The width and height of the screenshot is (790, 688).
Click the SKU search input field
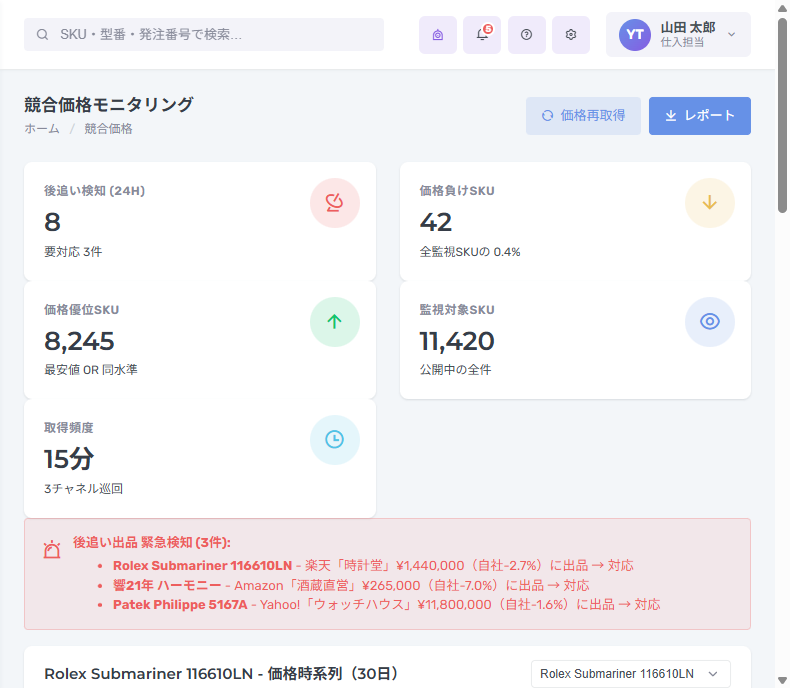pyautogui.click(x=204, y=34)
